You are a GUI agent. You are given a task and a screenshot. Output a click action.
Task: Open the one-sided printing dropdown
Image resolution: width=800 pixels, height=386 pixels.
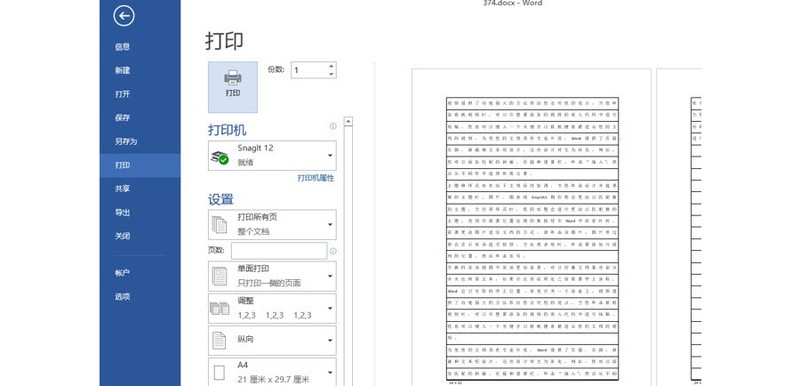point(272,276)
